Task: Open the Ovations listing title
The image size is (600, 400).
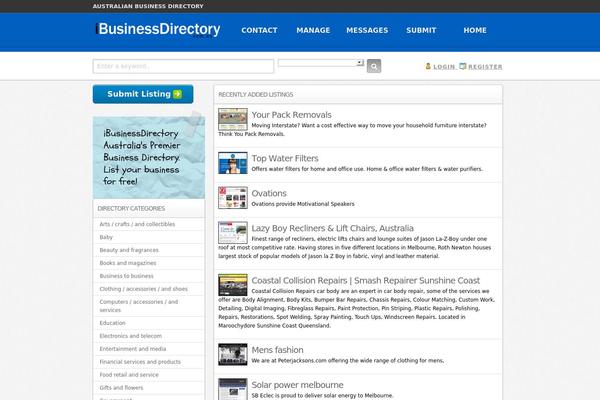Action: pyautogui.click(x=269, y=193)
